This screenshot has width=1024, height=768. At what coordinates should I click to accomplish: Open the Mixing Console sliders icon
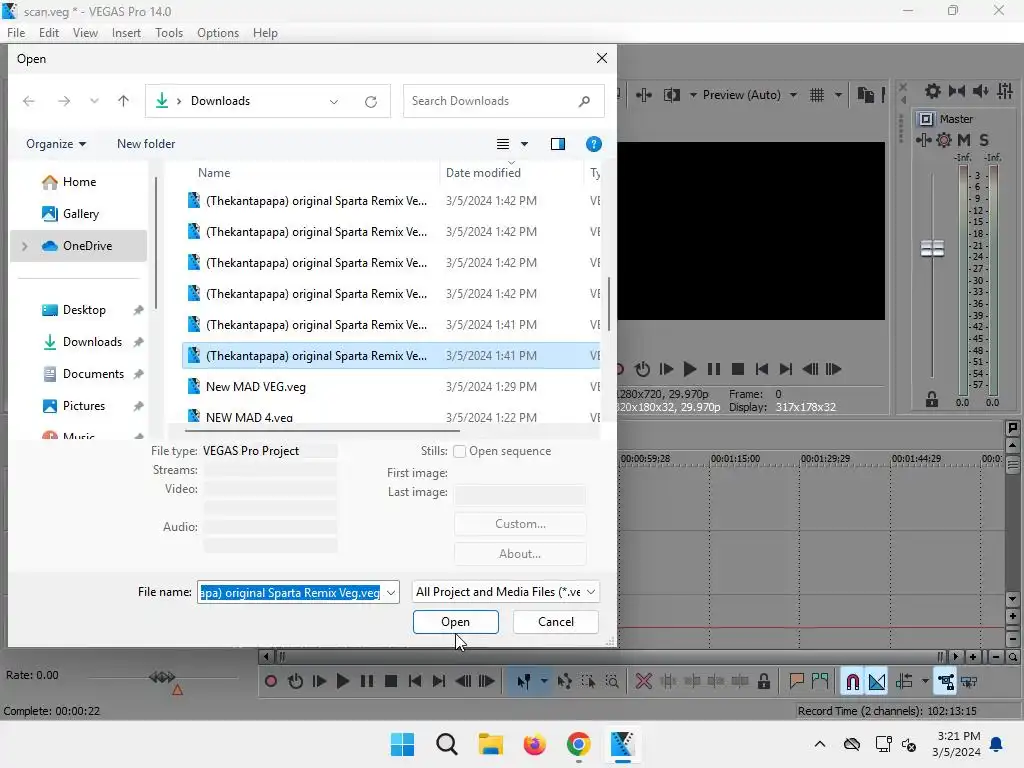(x=1005, y=91)
